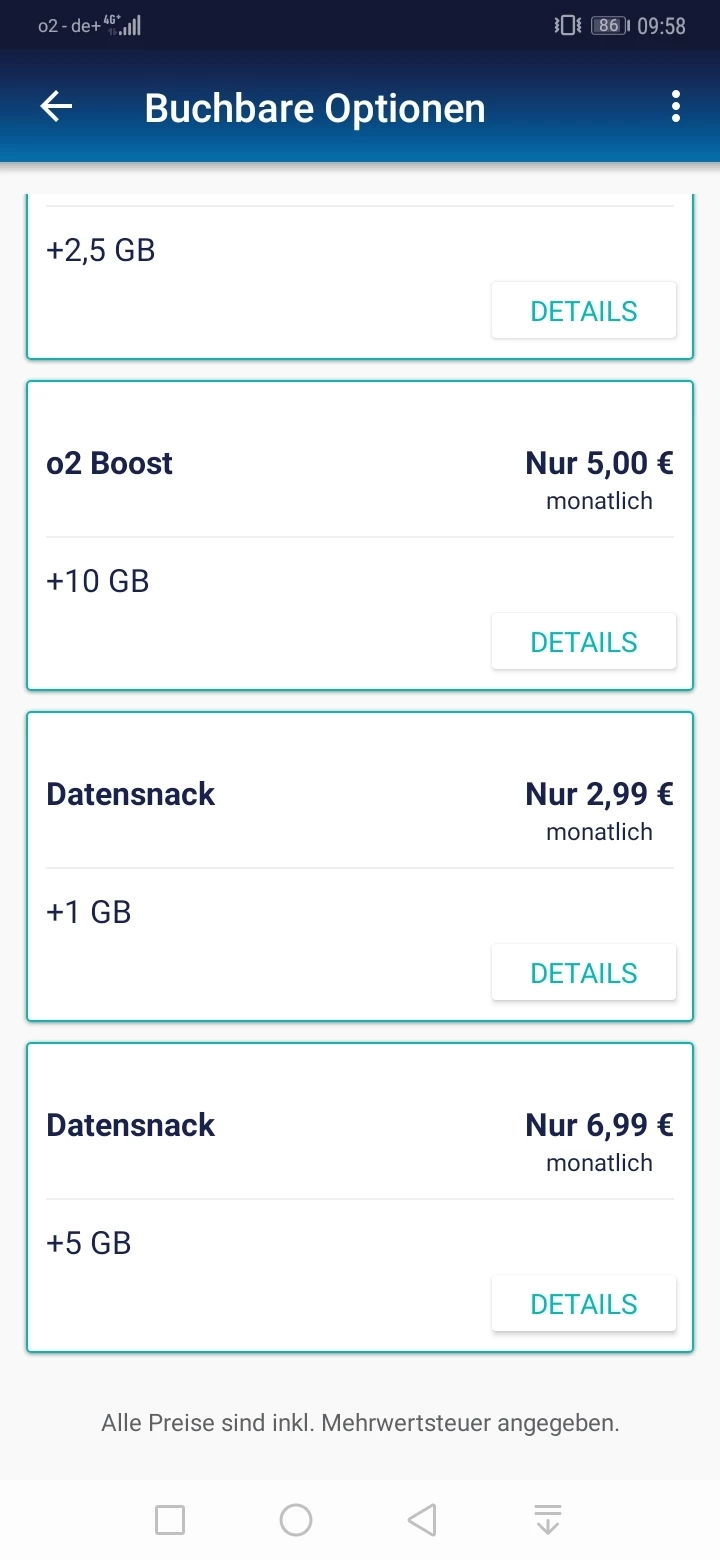720x1560 pixels.
Task: Tap the Nur 2,99 € price
Action: click(599, 794)
